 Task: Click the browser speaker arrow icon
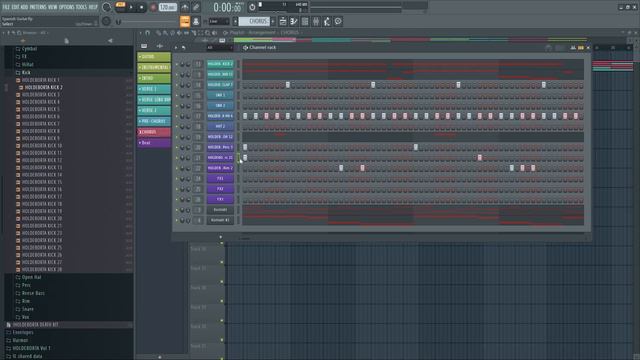click(110, 40)
